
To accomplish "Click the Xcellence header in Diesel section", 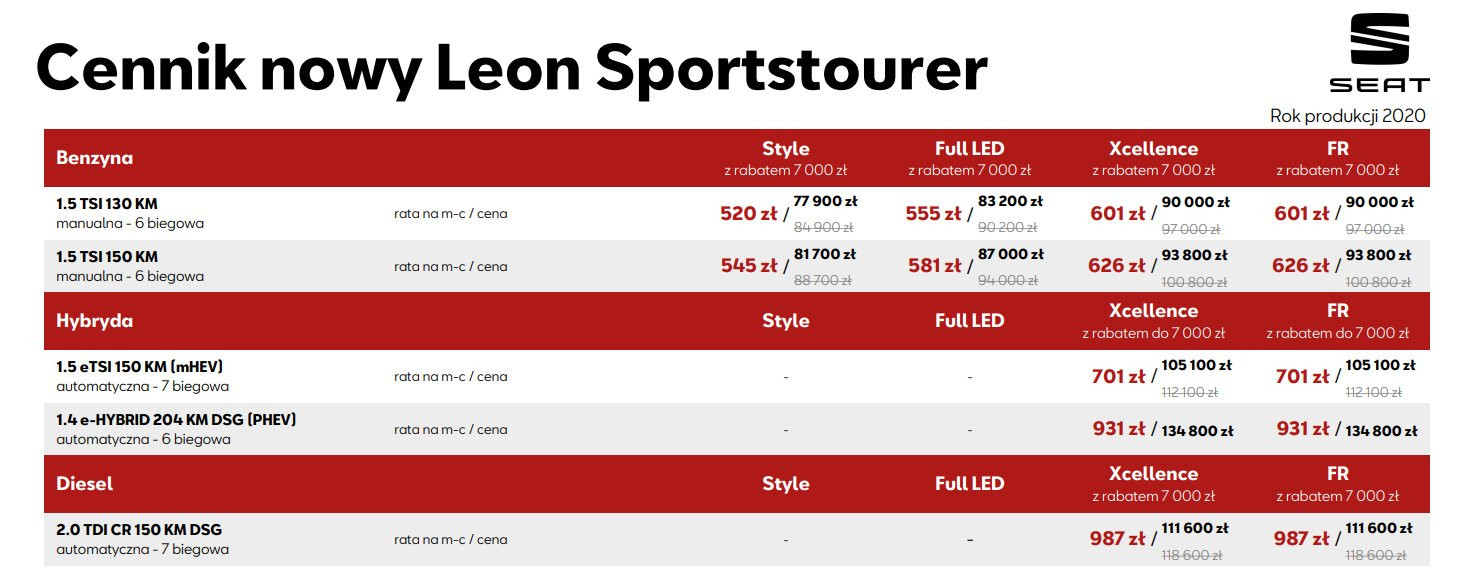I will point(1153,474).
